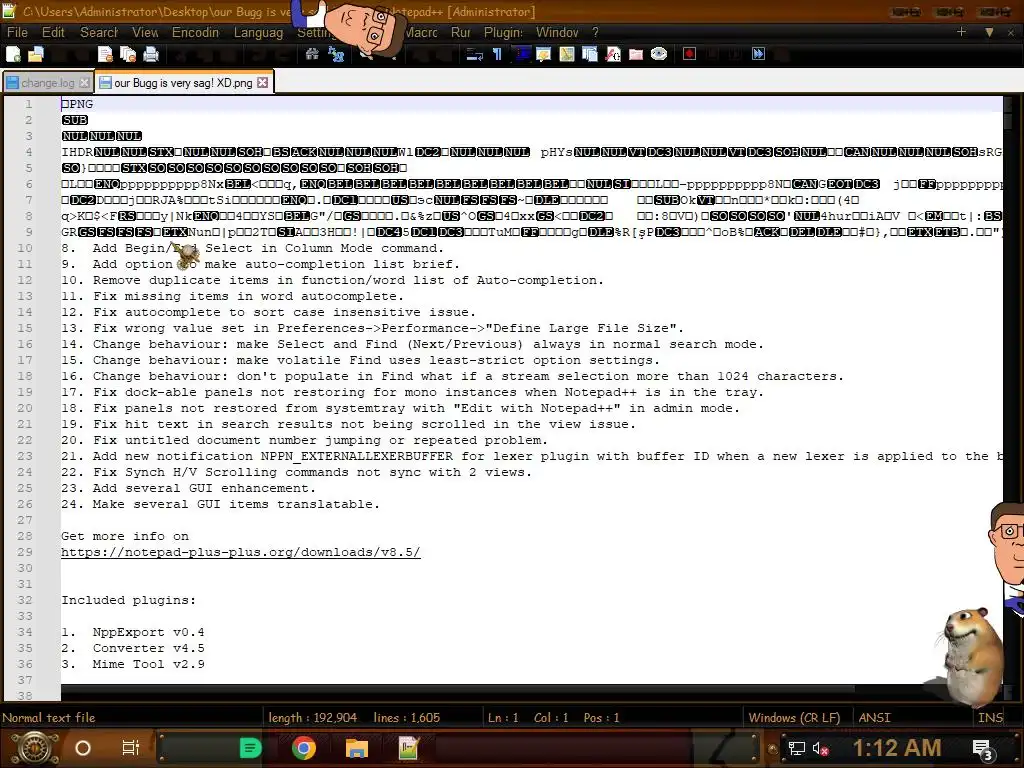Open the File menu

[17, 32]
